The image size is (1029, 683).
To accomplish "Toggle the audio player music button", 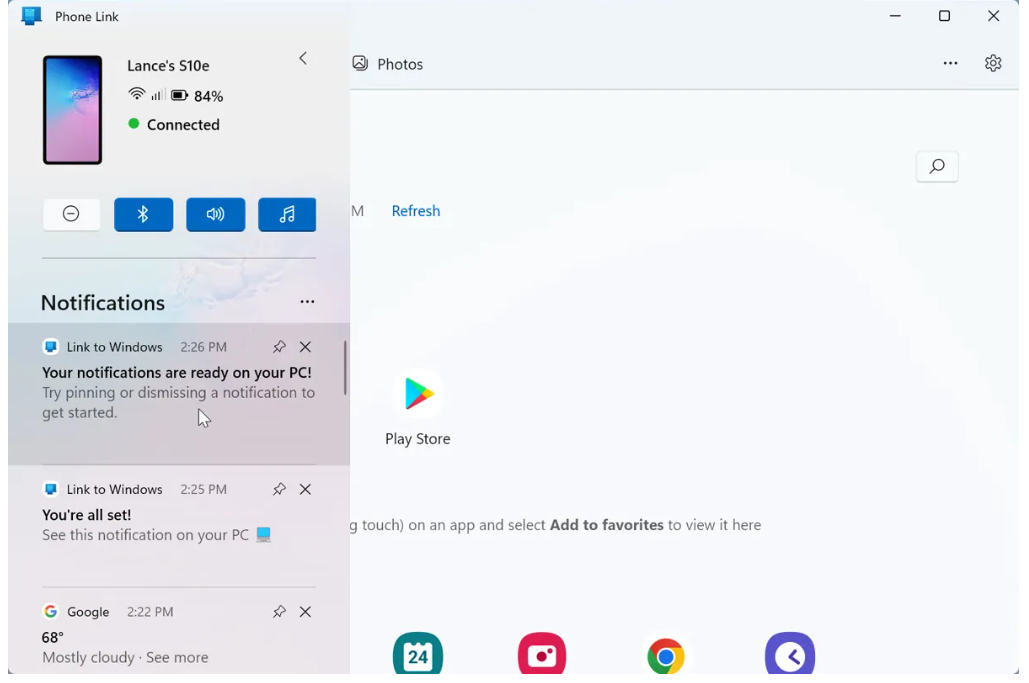I will (287, 214).
